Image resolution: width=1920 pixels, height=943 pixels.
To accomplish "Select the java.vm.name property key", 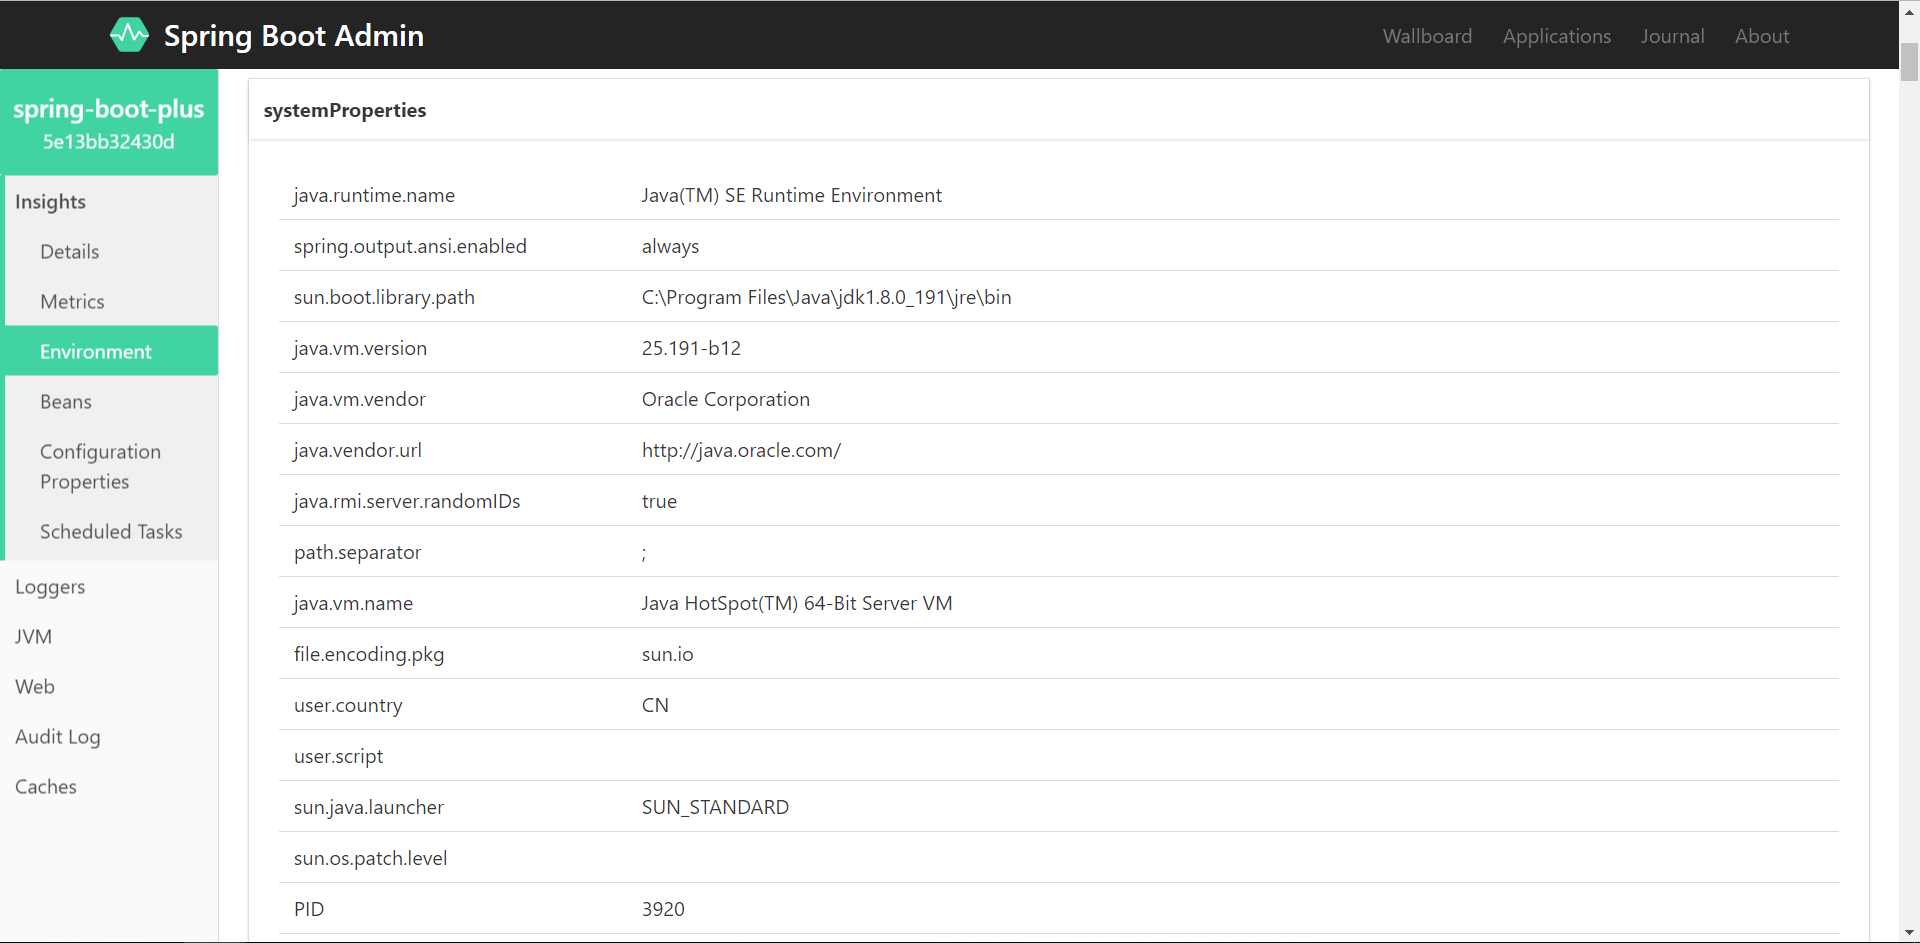I will pyautogui.click(x=353, y=603).
